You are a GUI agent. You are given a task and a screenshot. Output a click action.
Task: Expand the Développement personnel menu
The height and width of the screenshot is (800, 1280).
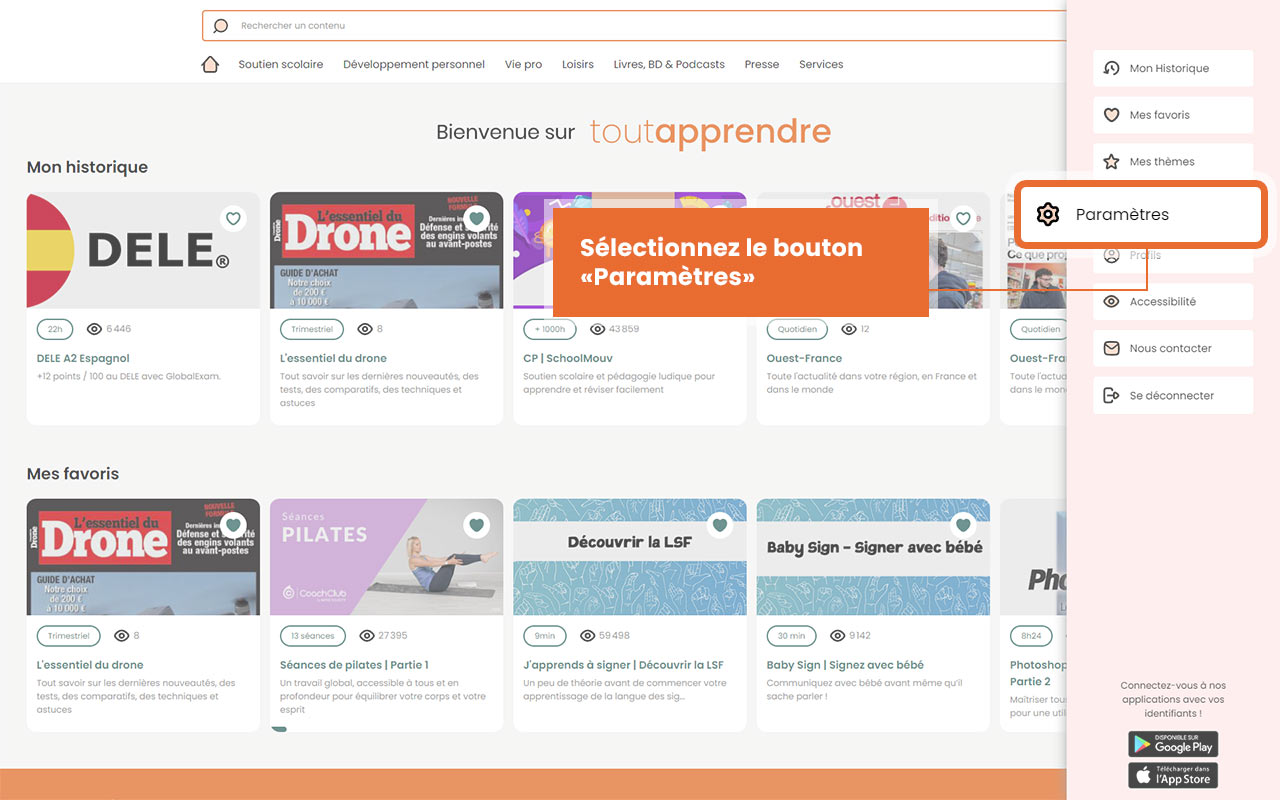(413, 64)
